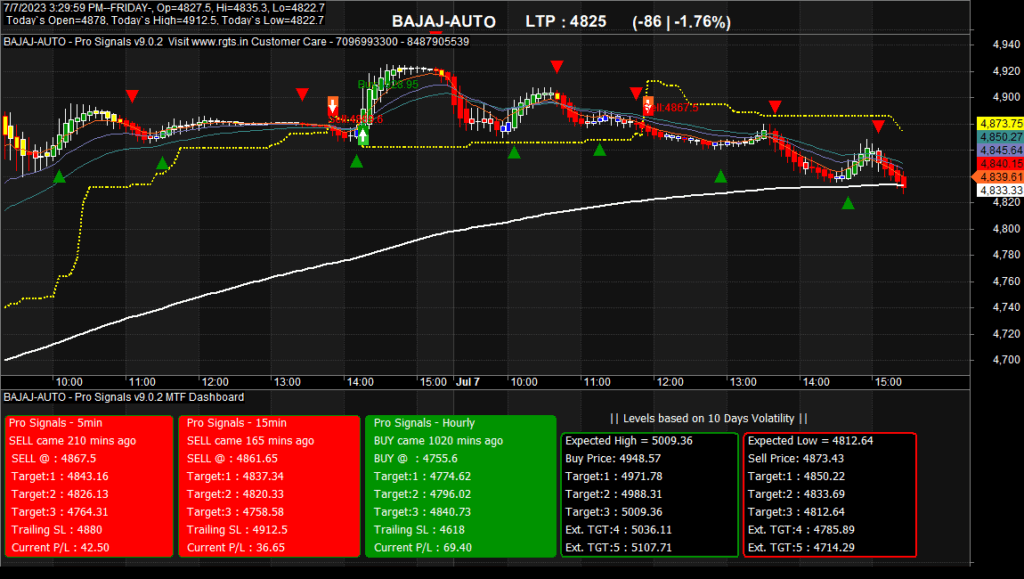Screen dimensions: 1024x579
Task: Click the 'Pro Signals - 5min' panel title
Action: coord(56,423)
